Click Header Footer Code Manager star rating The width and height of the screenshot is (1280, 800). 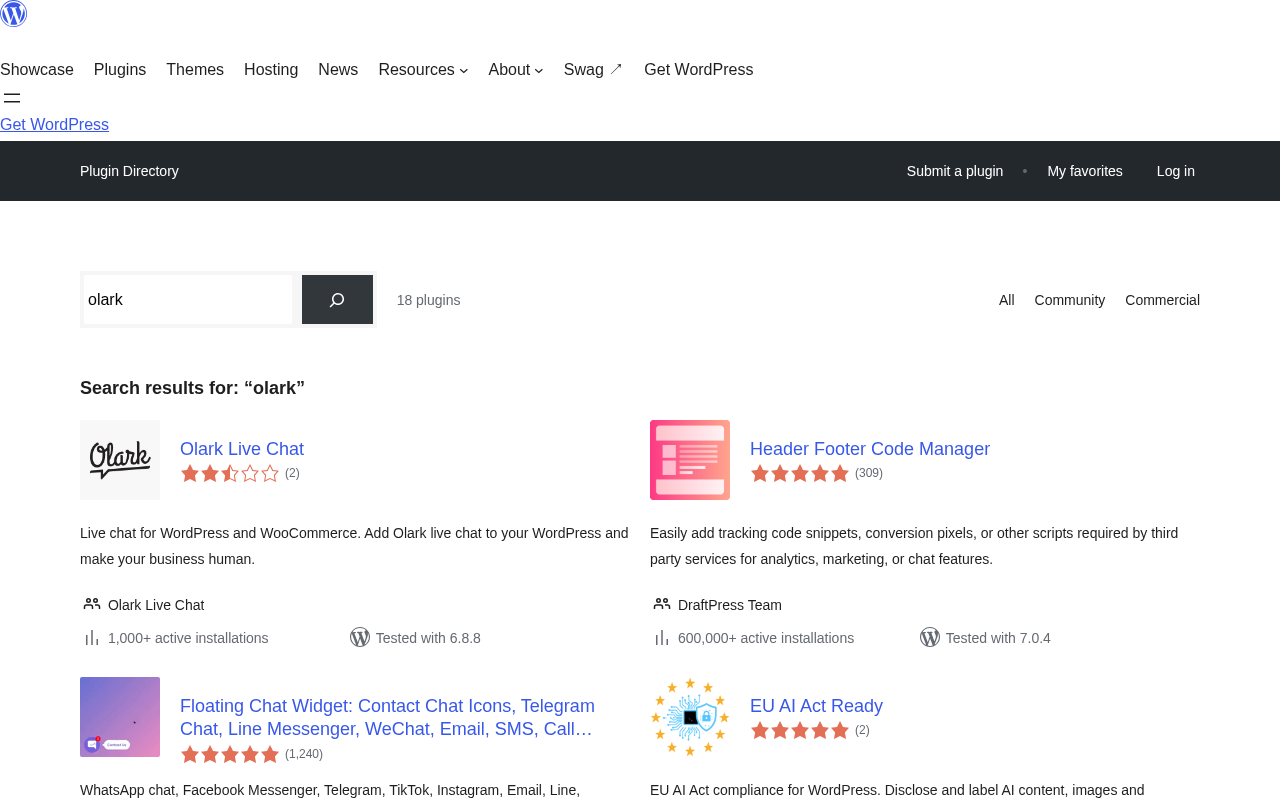(800, 473)
